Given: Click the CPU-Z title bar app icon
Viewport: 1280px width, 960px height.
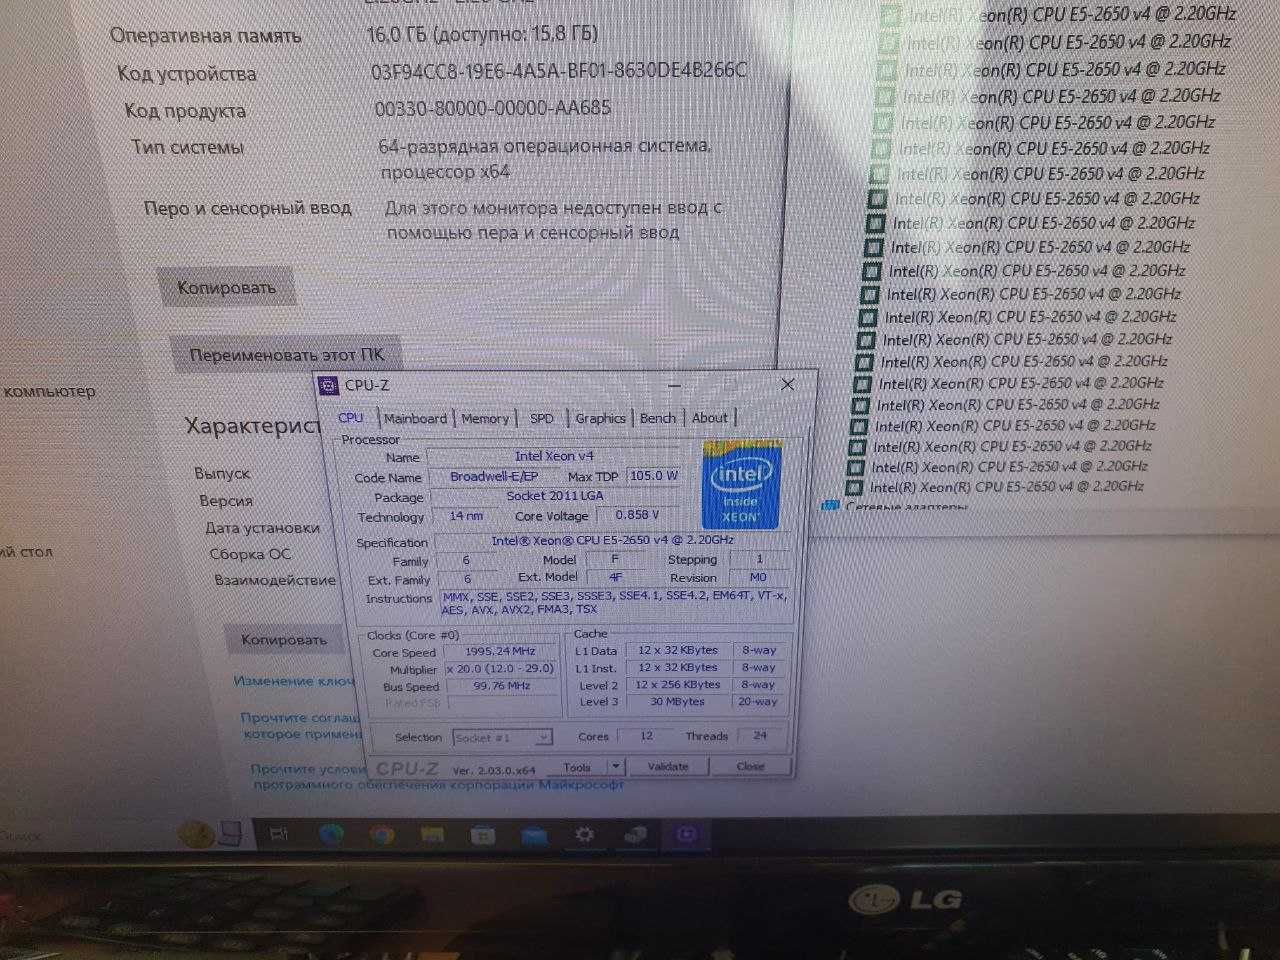Looking at the screenshot, I should pyautogui.click(x=328, y=385).
